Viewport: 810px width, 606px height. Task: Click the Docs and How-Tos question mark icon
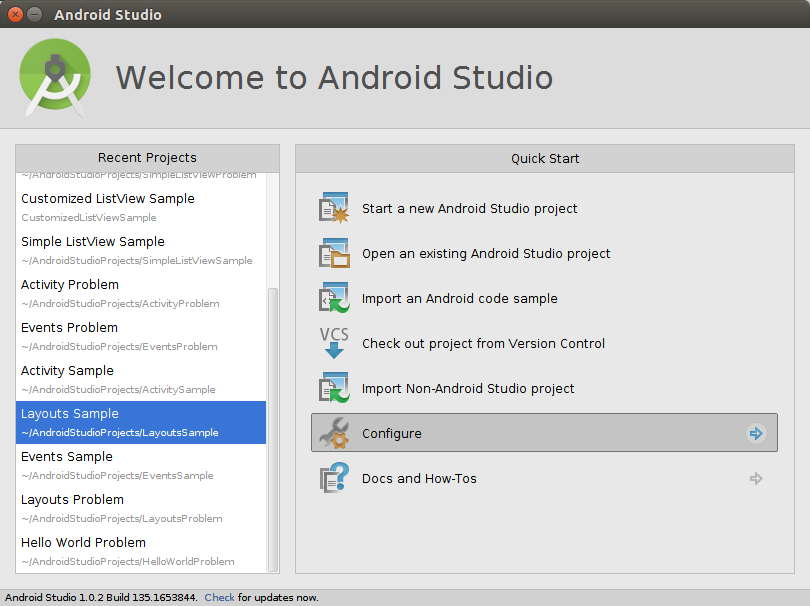pyautogui.click(x=334, y=478)
